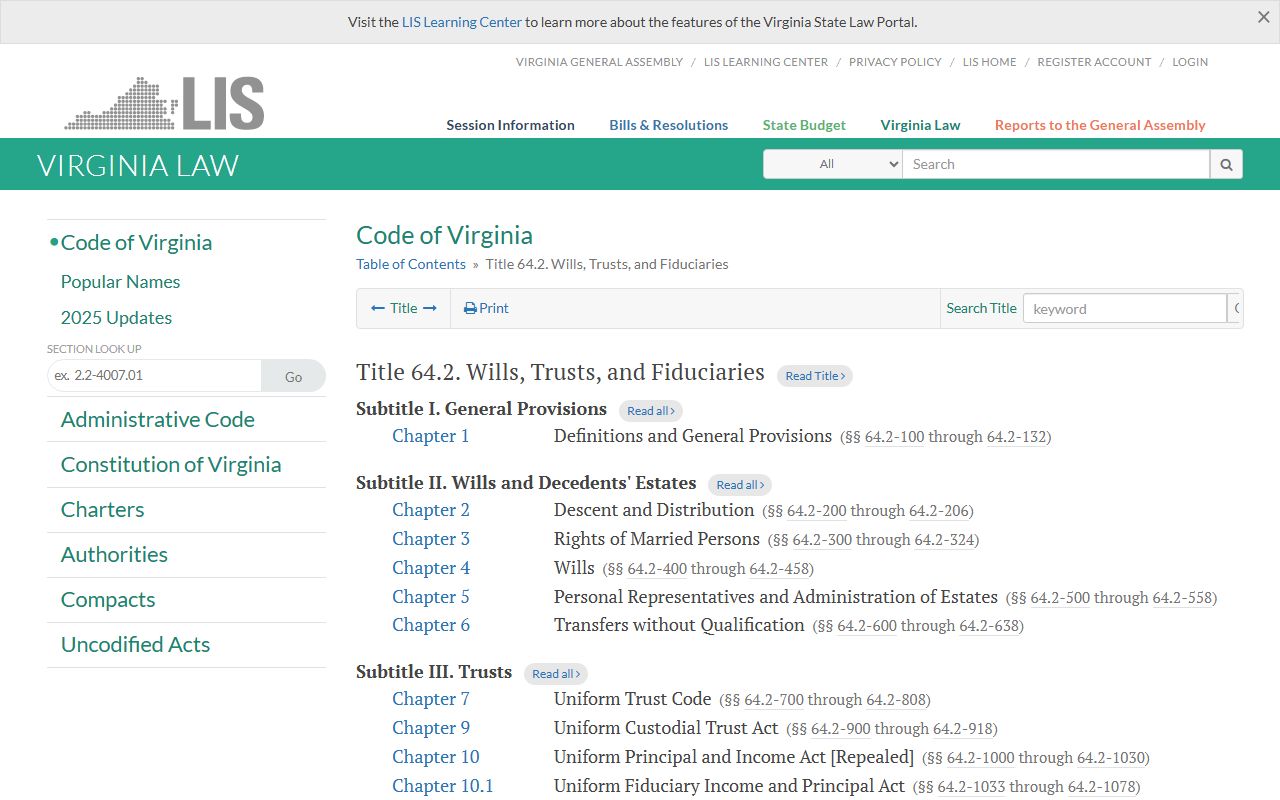The height and width of the screenshot is (800, 1280).
Task: Click Register Account link
Action: pyautogui.click(x=1094, y=62)
